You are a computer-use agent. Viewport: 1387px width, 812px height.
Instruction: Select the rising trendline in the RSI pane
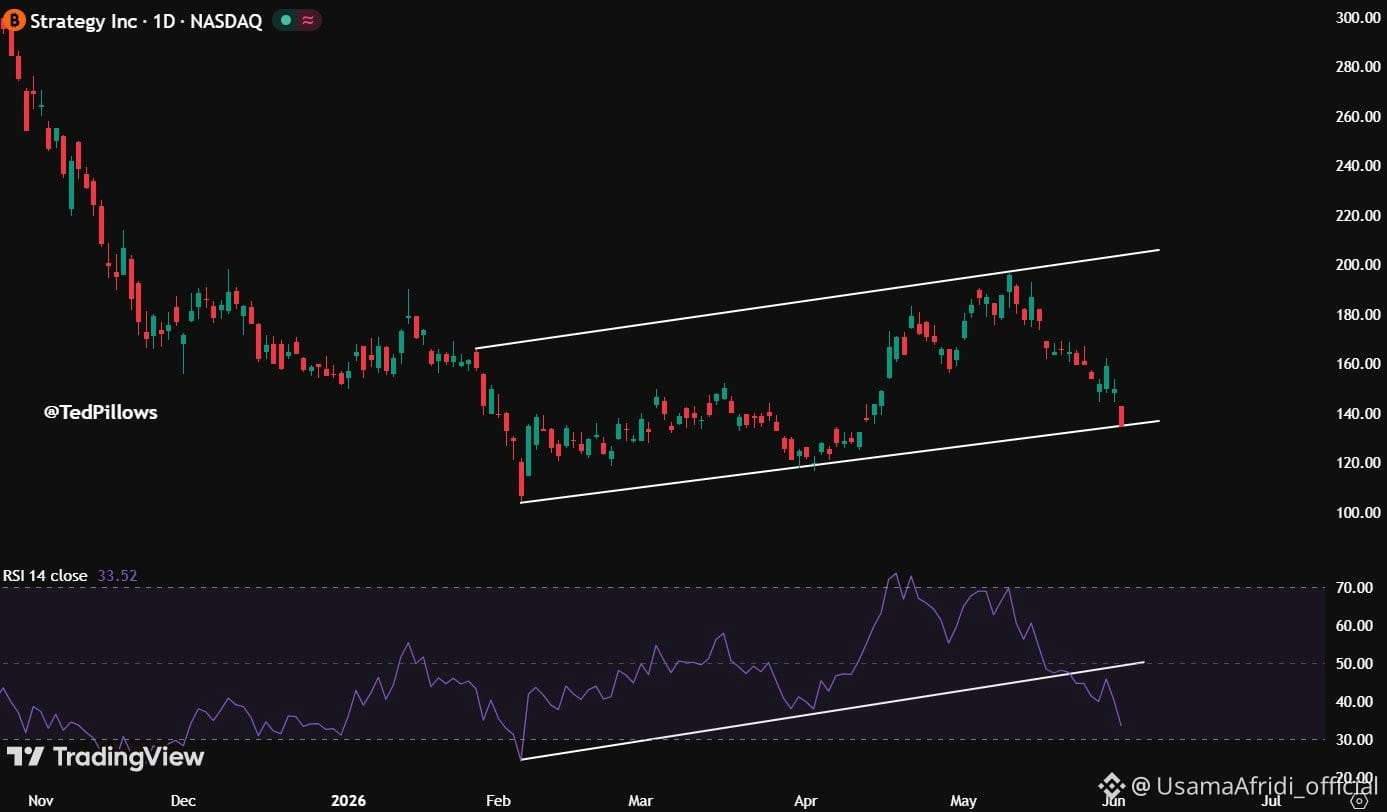[832, 710]
